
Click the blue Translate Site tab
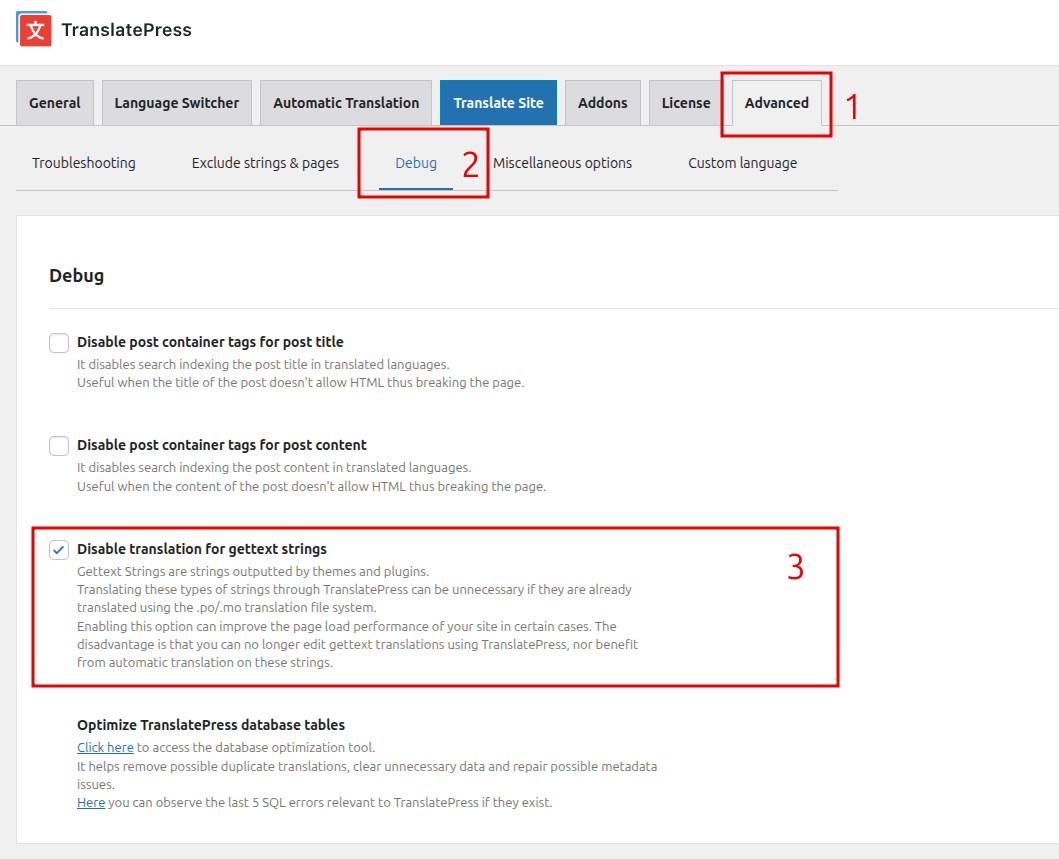(498, 103)
